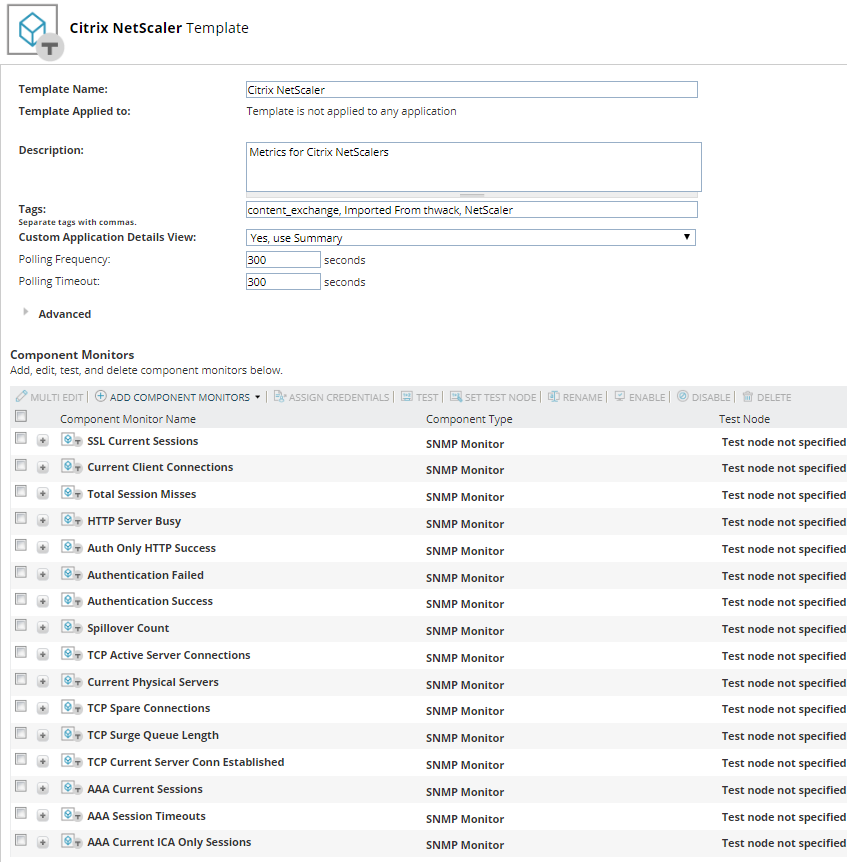Click the Polling Timeout field
The image size is (847, 862).
tap(283, 281)
